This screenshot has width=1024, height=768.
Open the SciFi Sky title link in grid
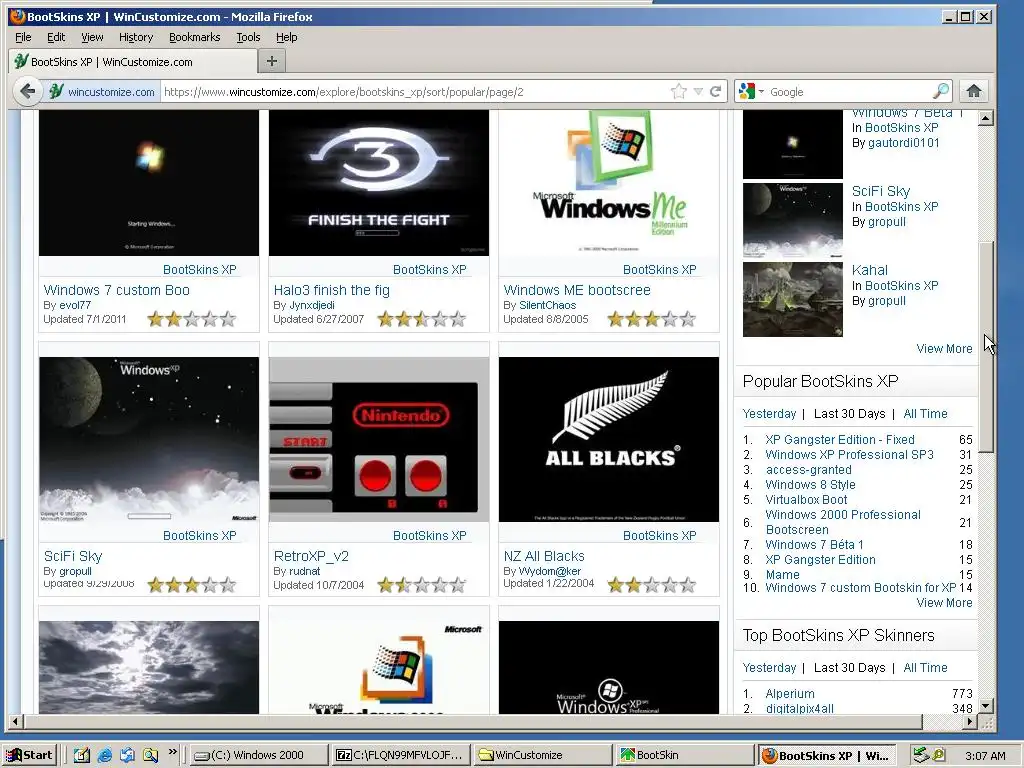[x=72, y=556]
